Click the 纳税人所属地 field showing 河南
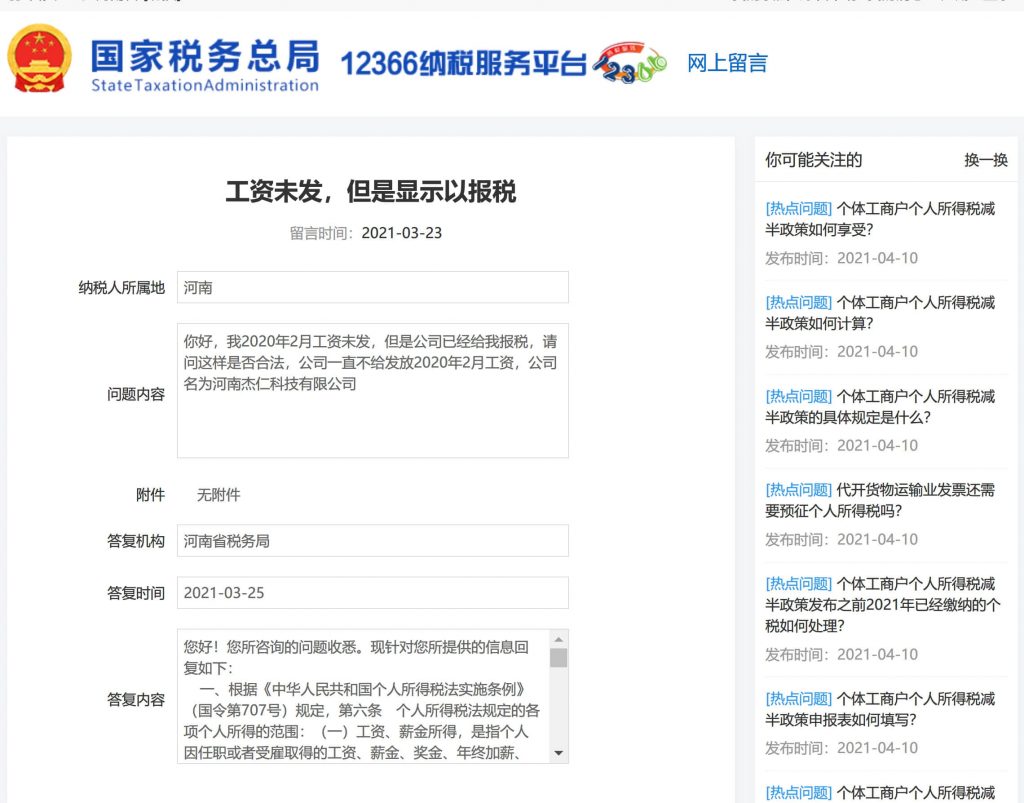Image resolution: width=1024 pixels, height=803 pixels. pyautogui.click(x=372, y=287)
